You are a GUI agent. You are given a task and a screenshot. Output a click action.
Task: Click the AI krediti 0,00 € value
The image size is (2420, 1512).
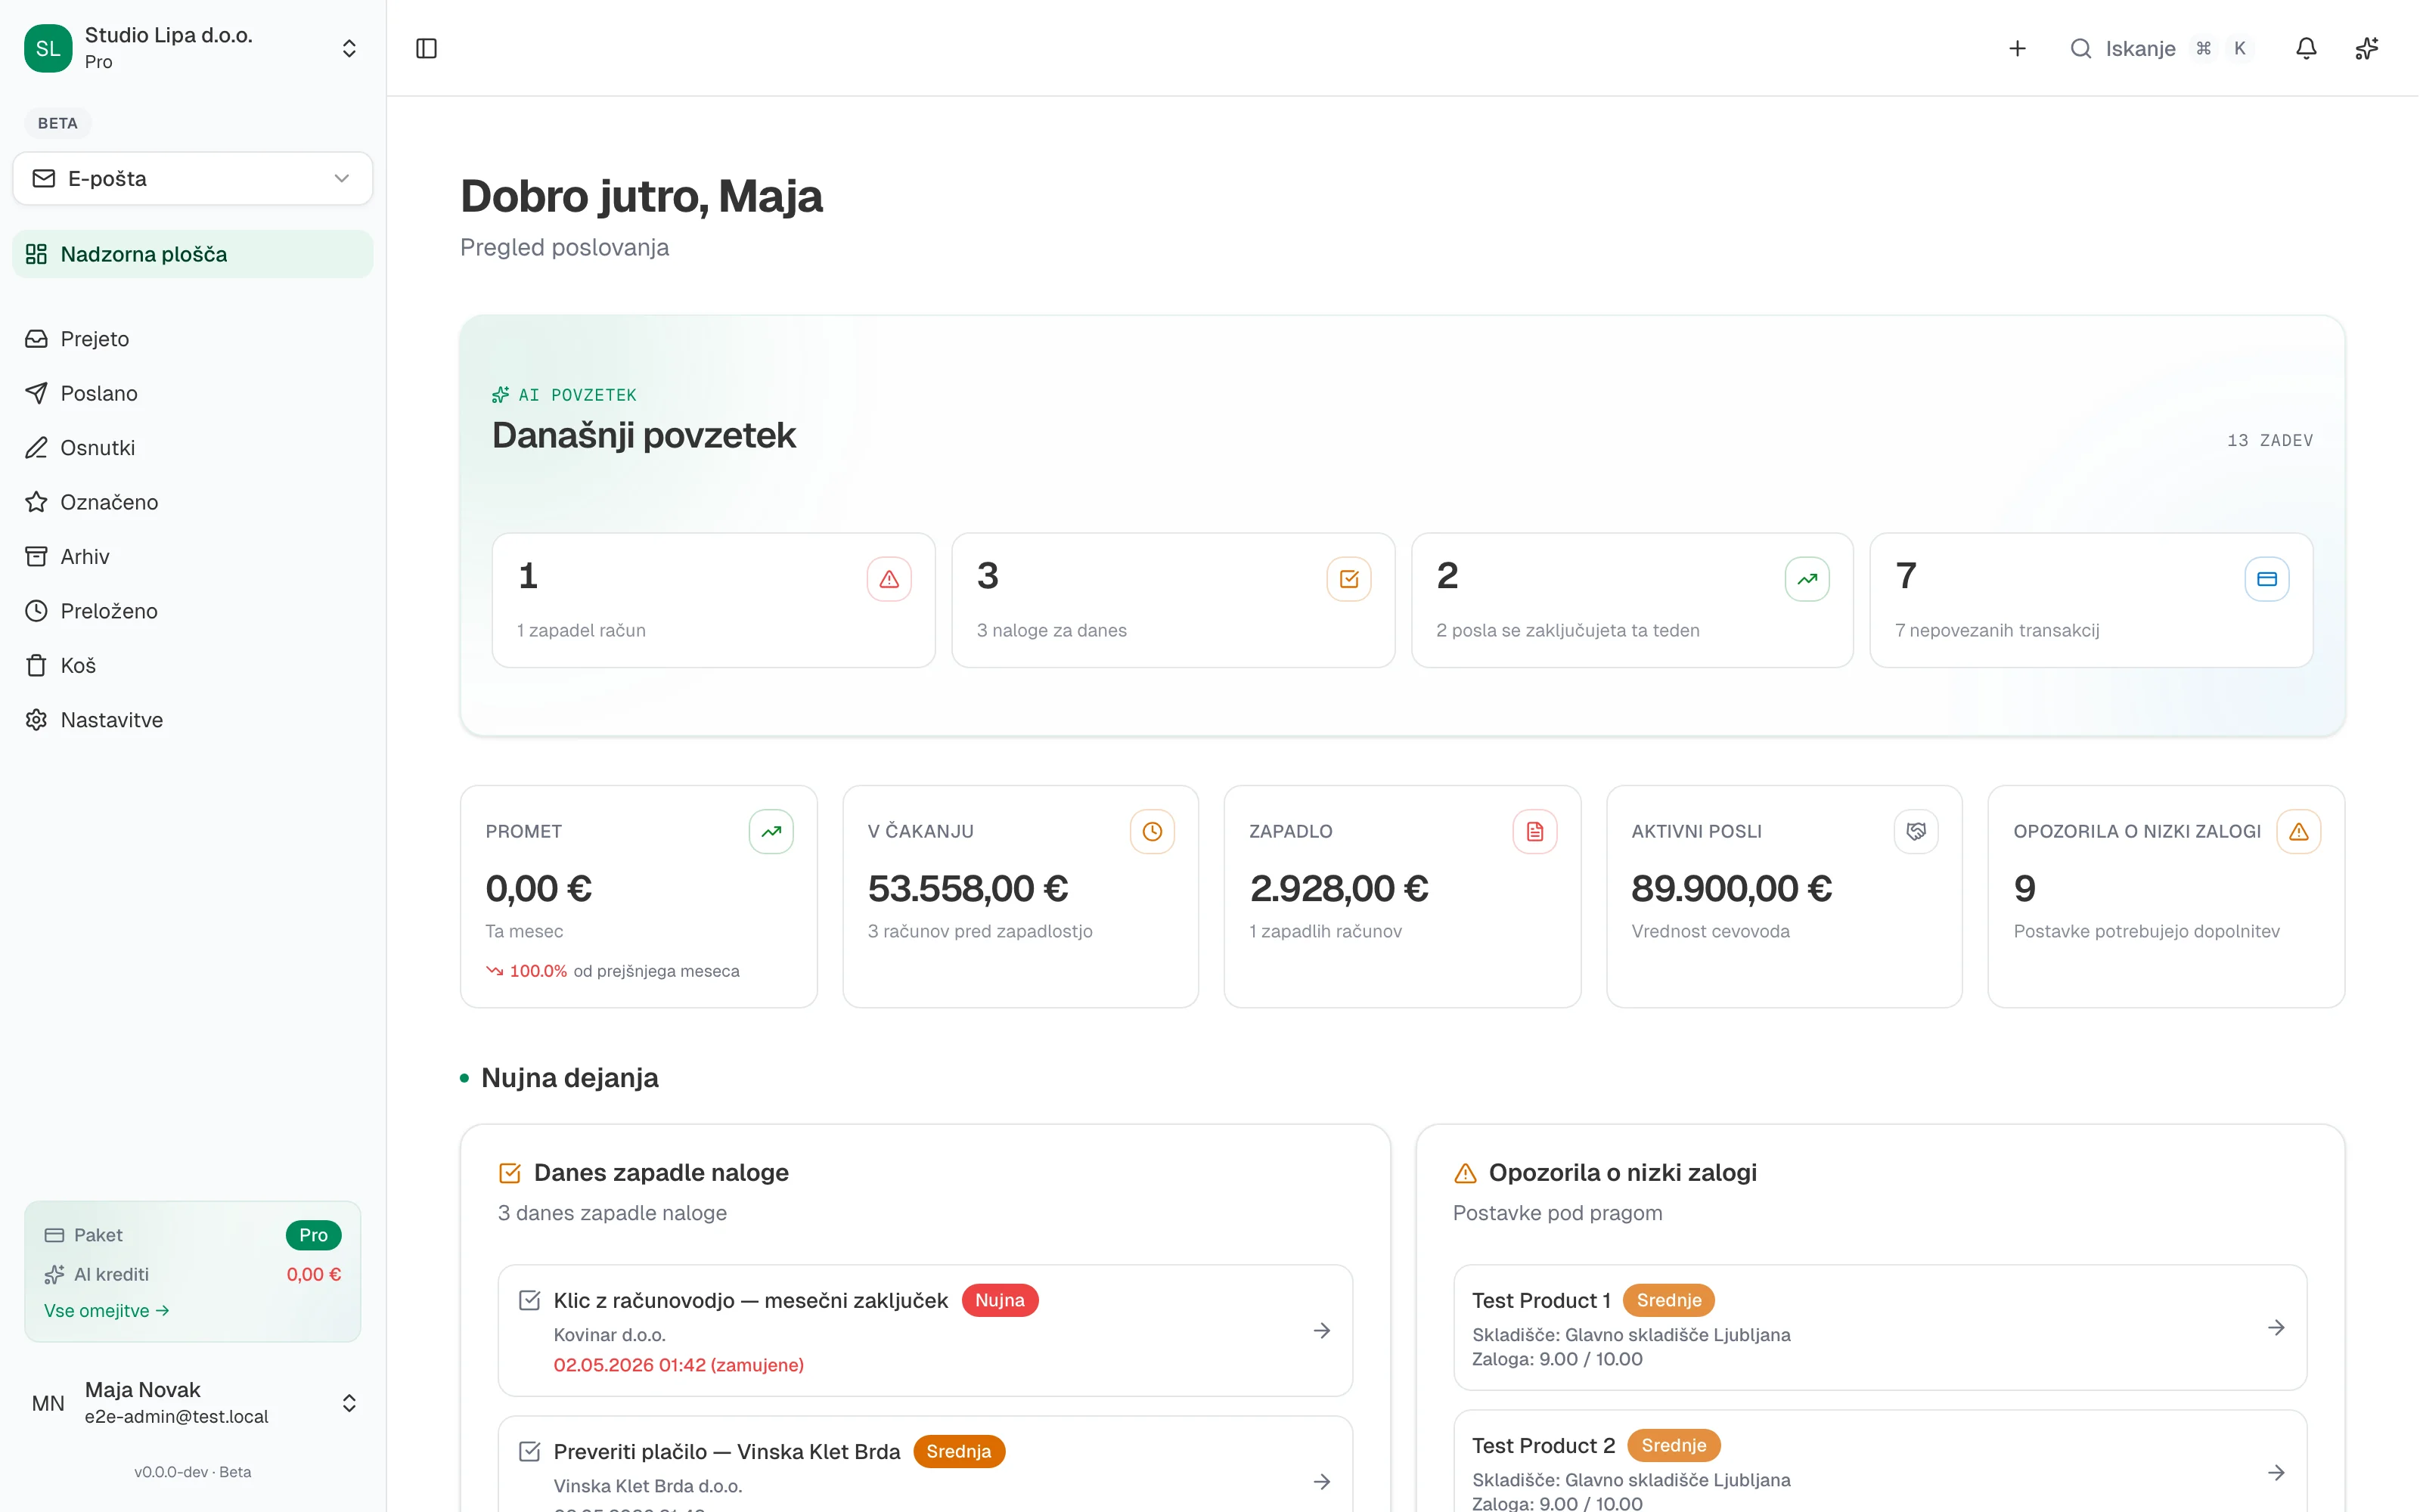(314, 1274)
